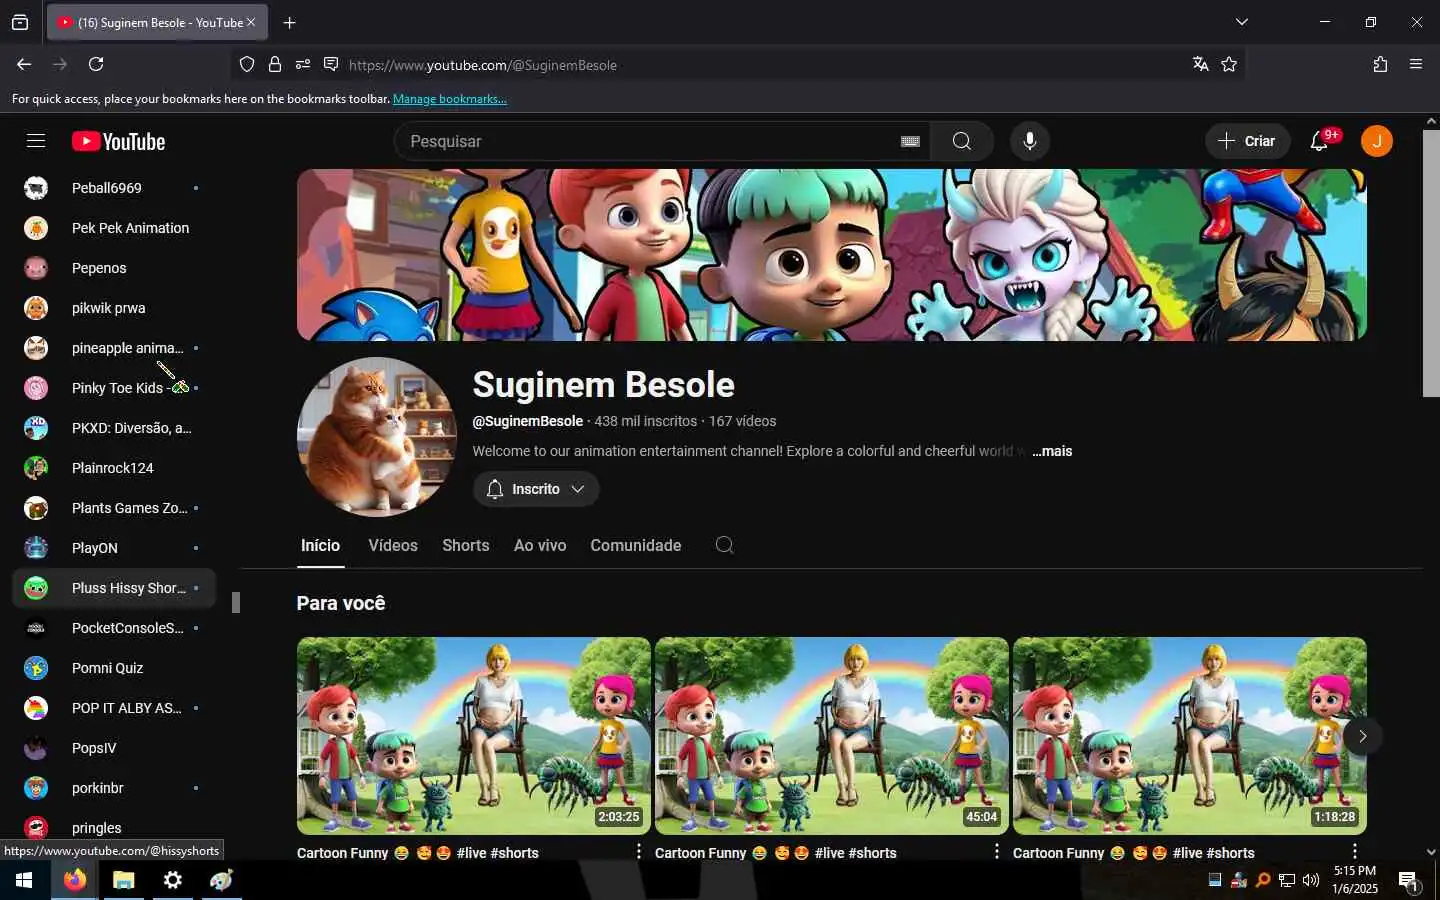The image size is (1440, 900).
Task: List all tabs dropdown arrow
Action: (1242, 22)
